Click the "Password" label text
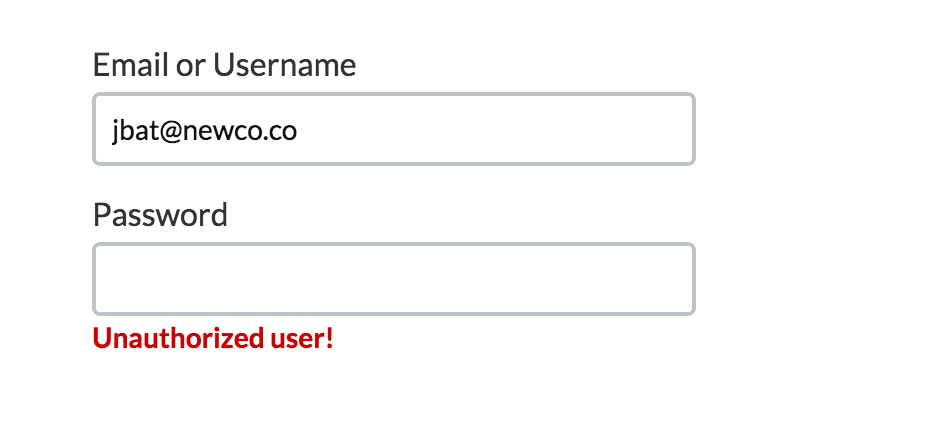This screenshot has height=426, width=944. [x=160, y=214]
